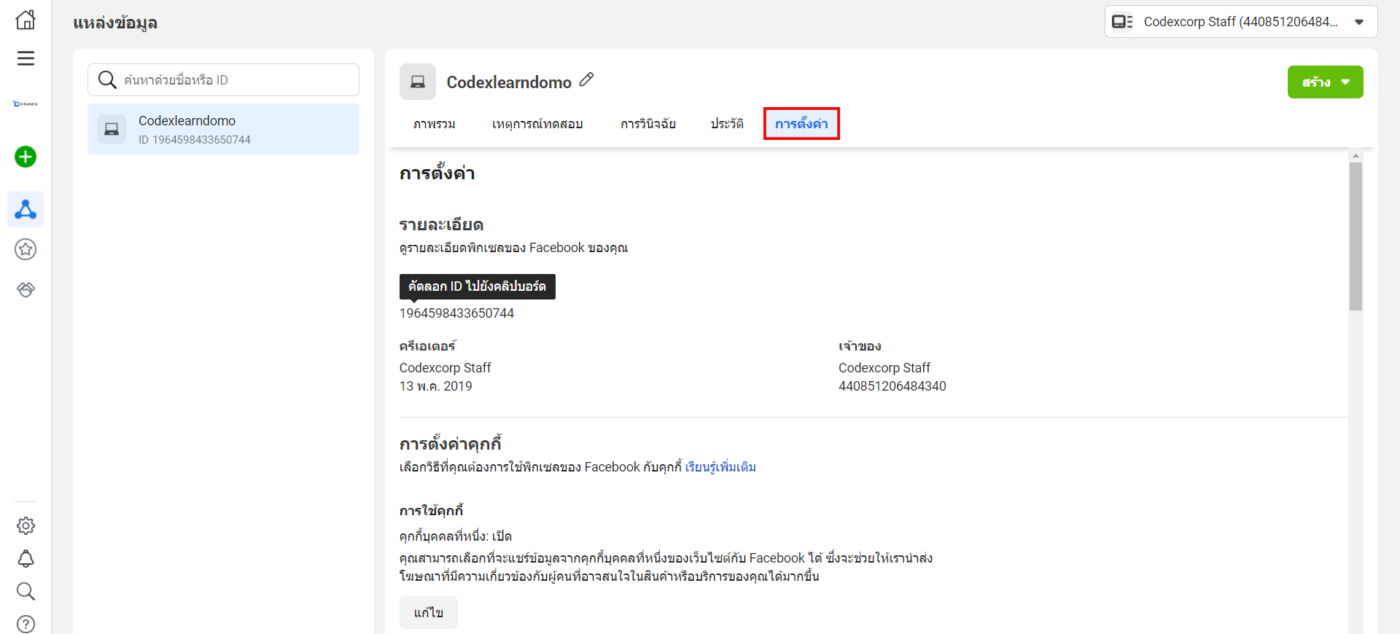Switch to the ภาพรวม tab

[434, 124]
